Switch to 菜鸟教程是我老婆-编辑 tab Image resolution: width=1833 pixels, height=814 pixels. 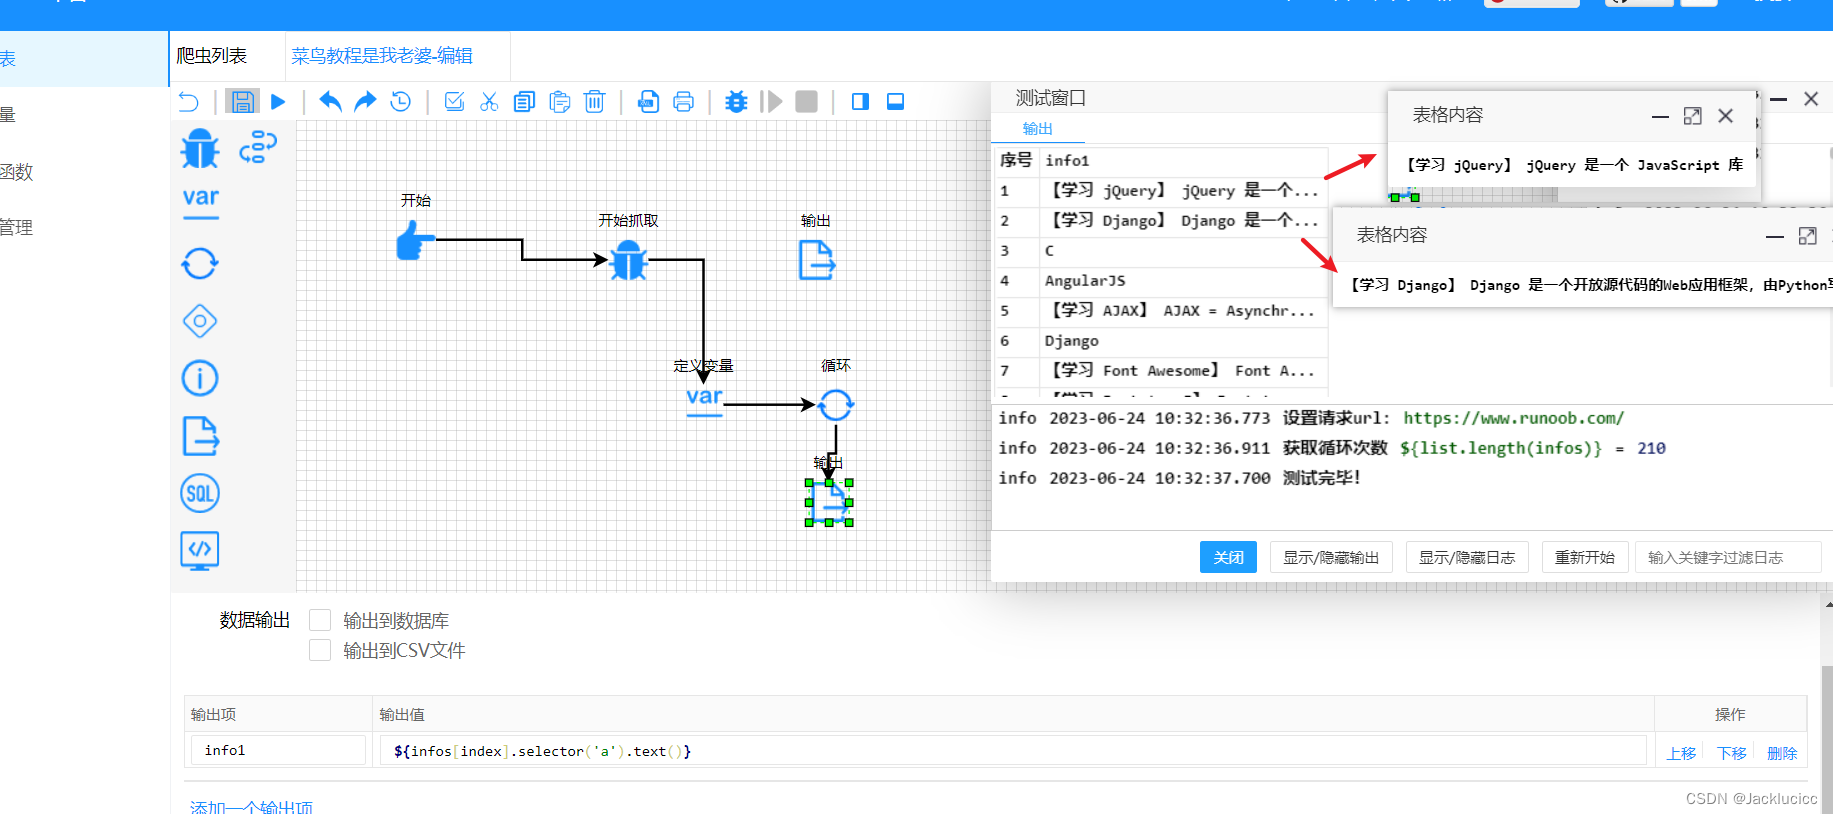pos(382,56)
